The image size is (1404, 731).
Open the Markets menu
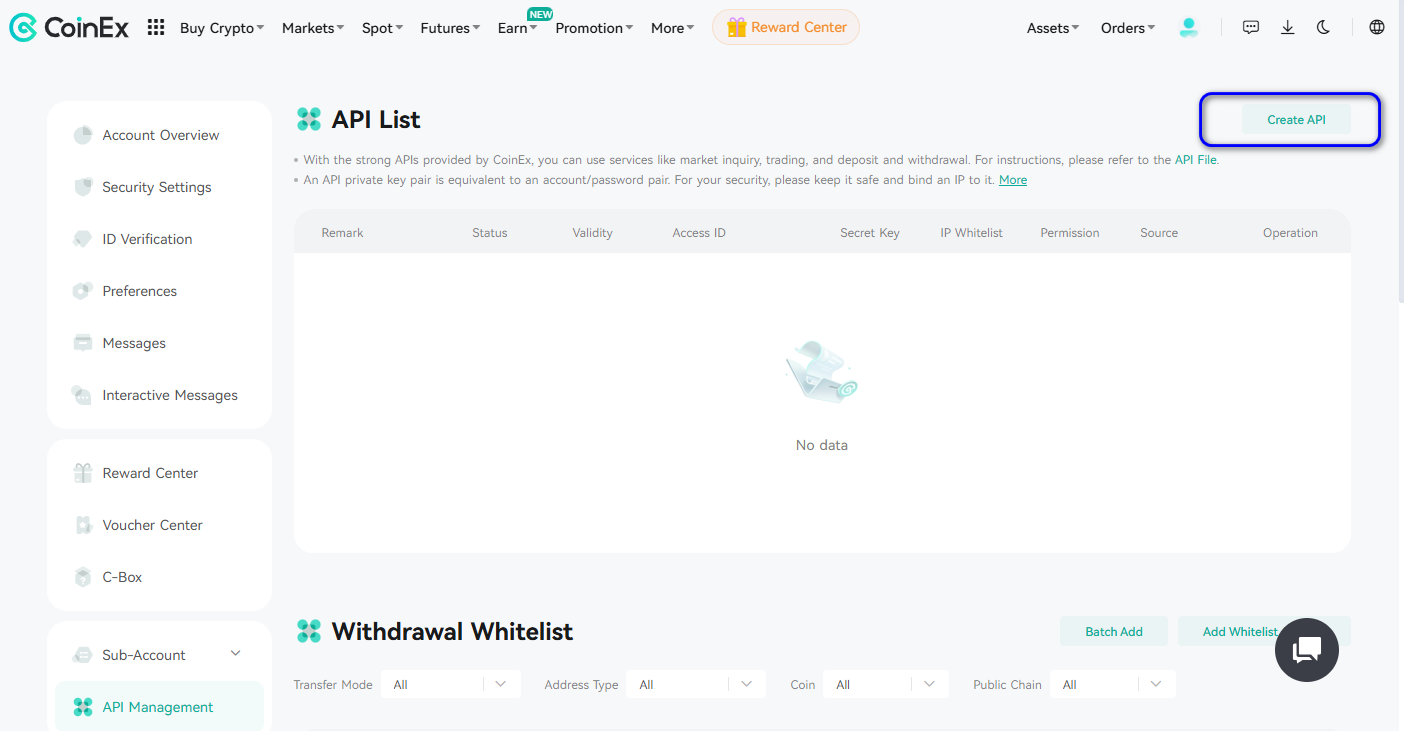312,28
